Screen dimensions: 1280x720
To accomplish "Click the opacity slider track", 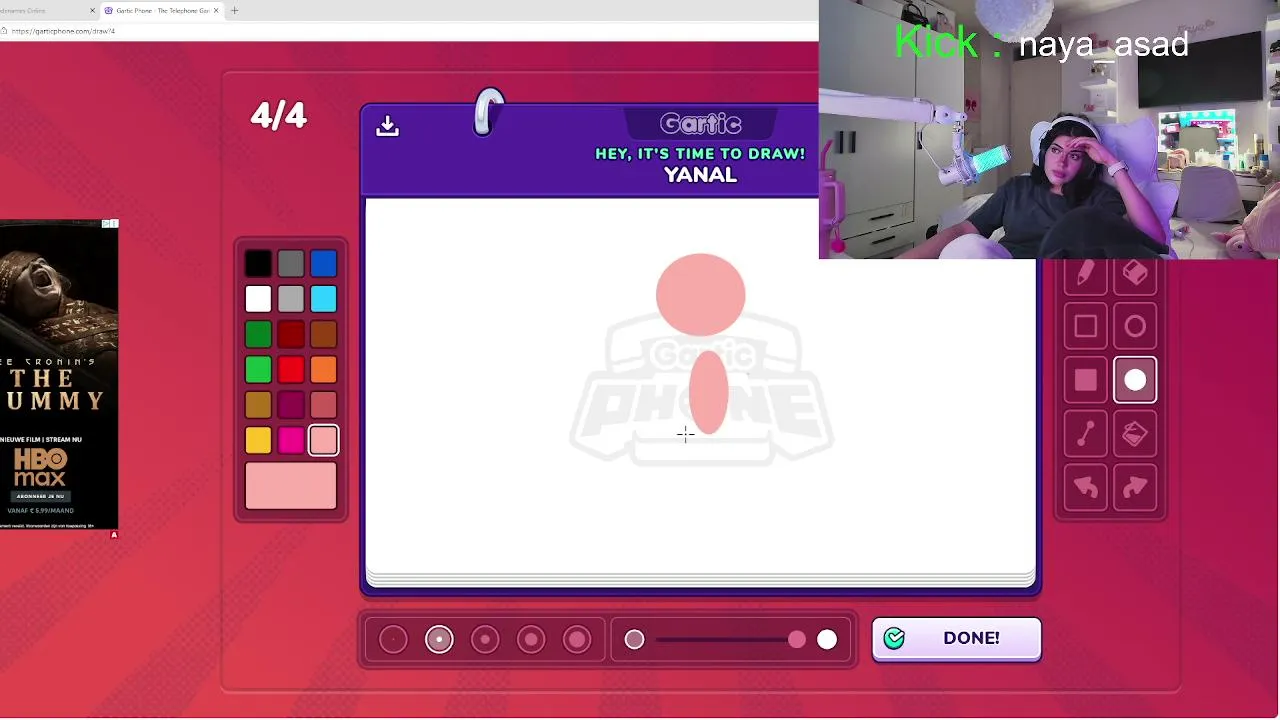I will [730, 640].
